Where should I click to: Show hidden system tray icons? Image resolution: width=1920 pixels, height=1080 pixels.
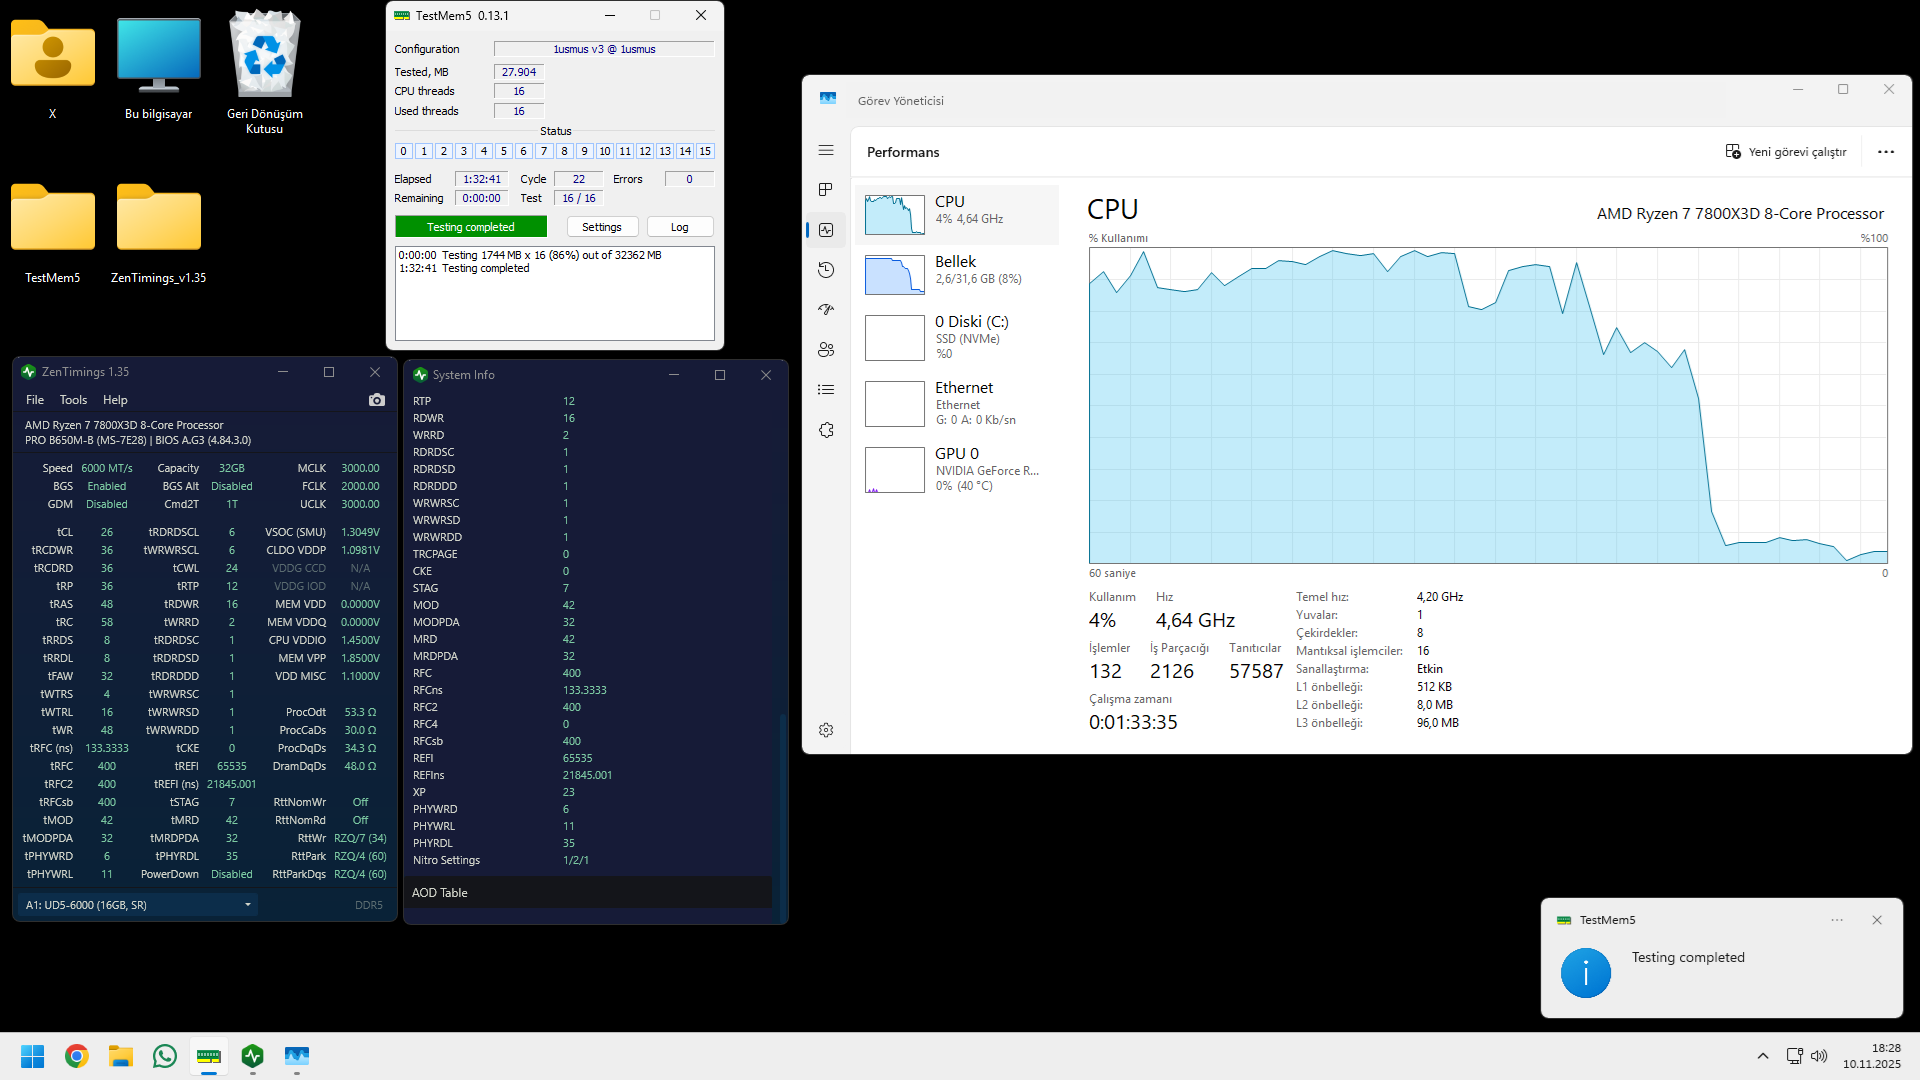point(1763,1056)
